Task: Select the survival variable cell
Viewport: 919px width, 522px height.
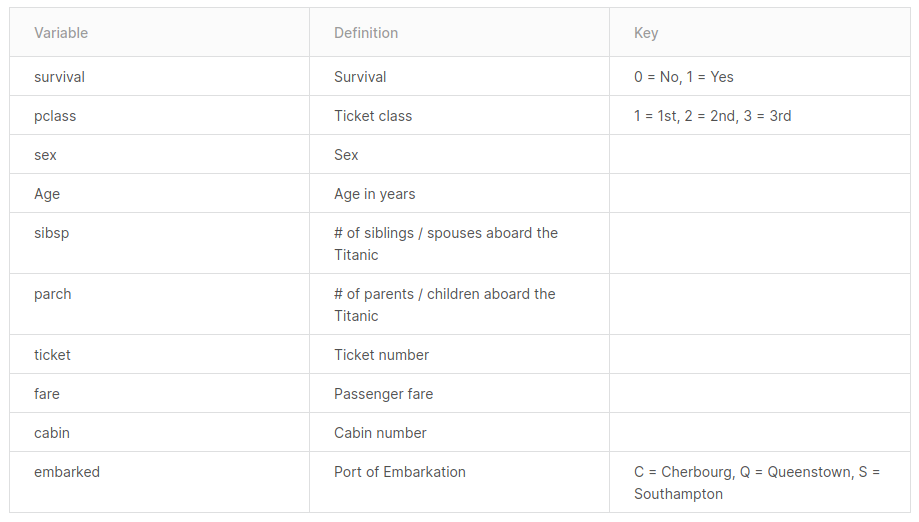Action: click(x=159, y=77)
